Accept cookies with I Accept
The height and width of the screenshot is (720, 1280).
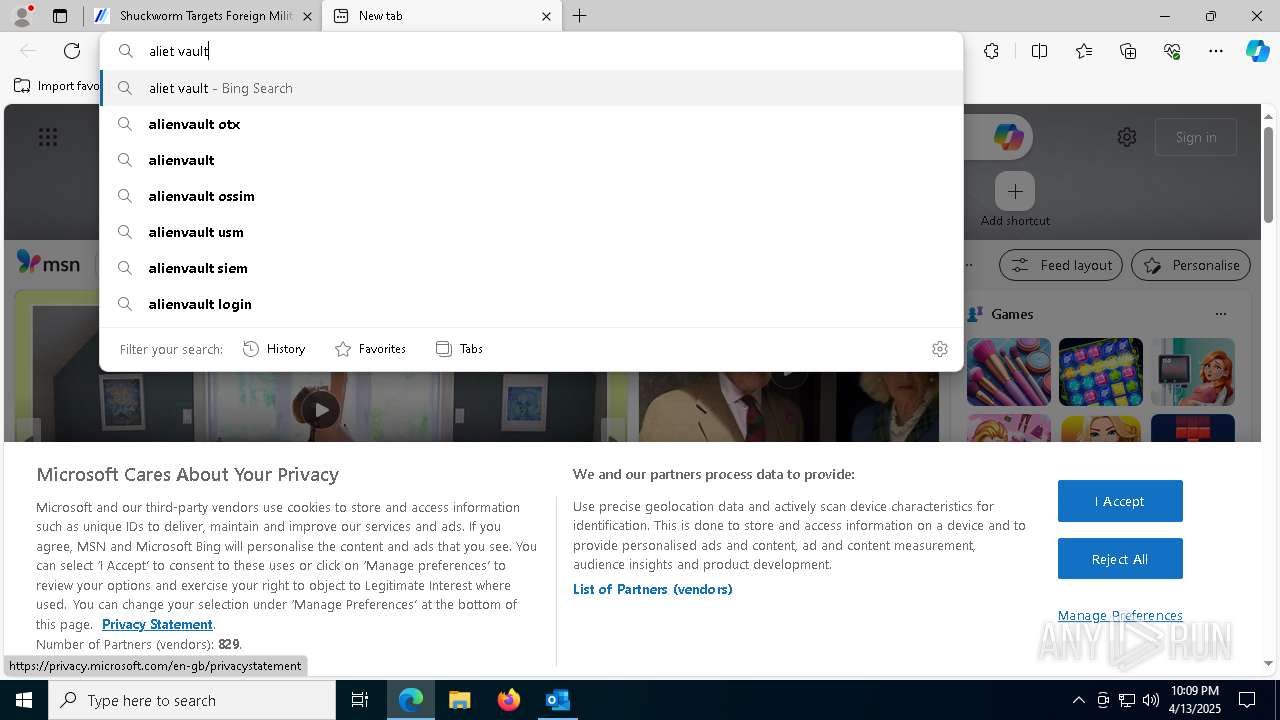click(x=1120, y=501)
